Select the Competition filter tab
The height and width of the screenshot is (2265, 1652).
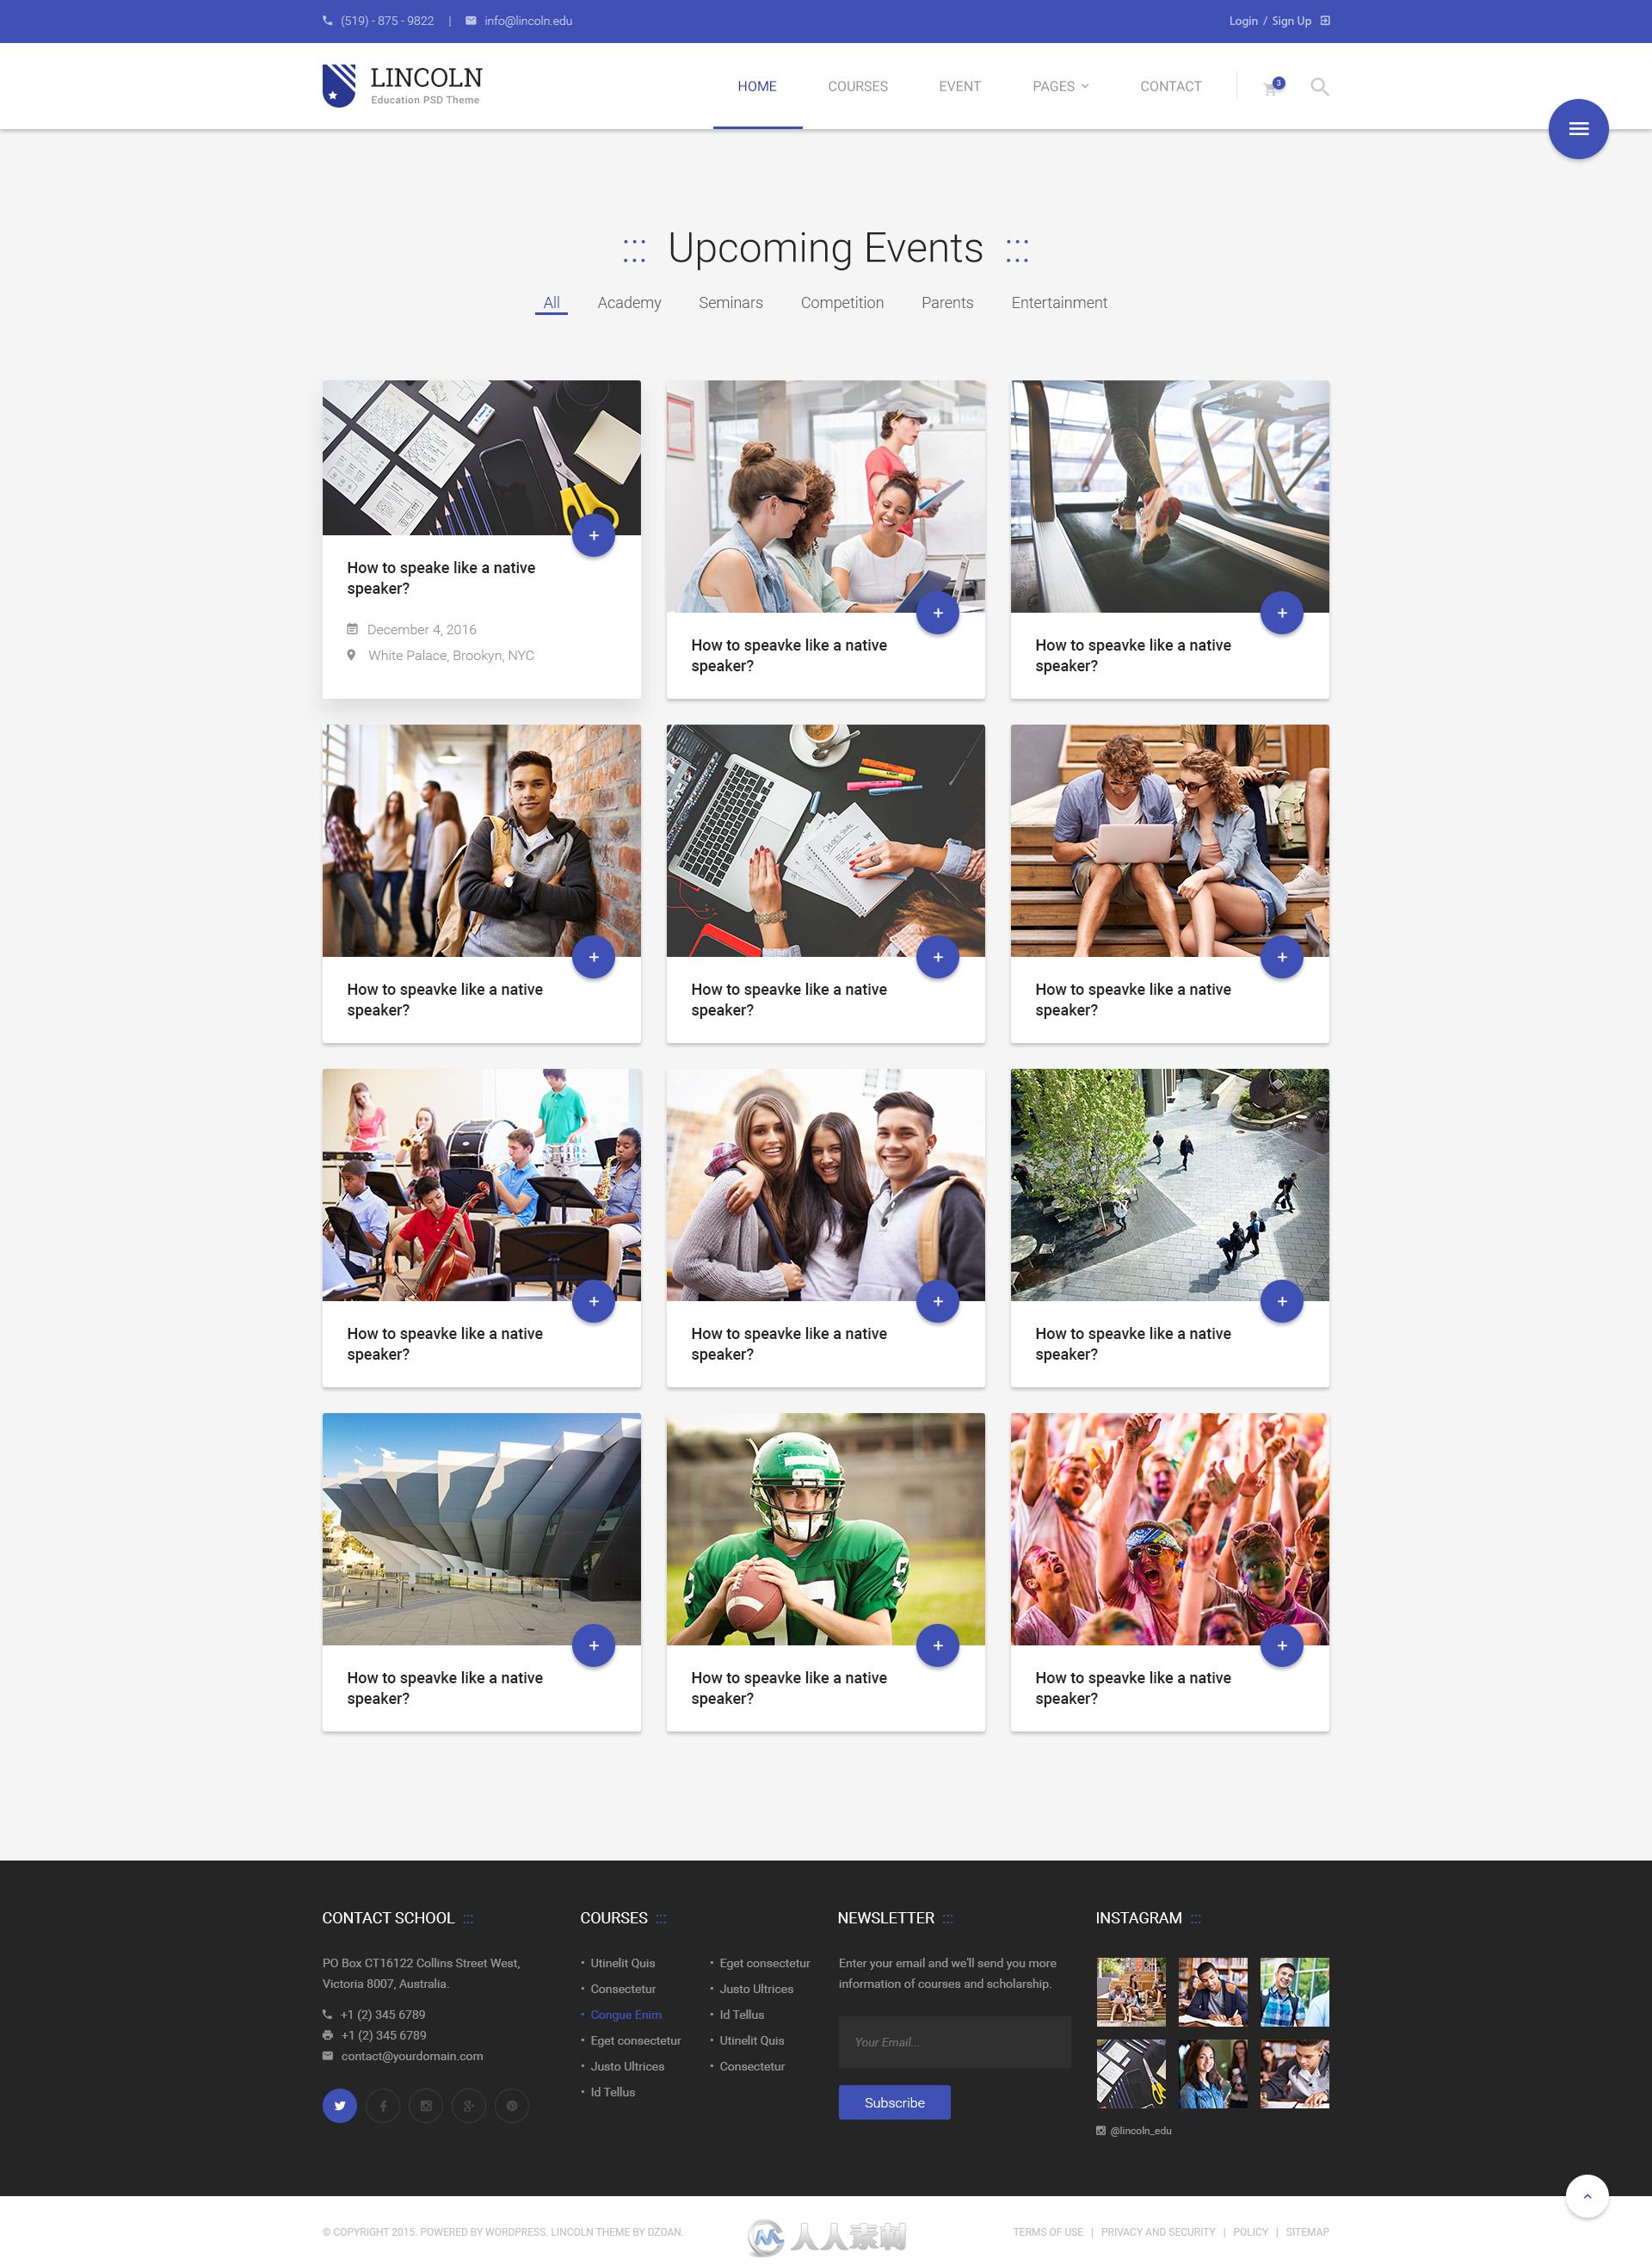(x=841, y=302)
